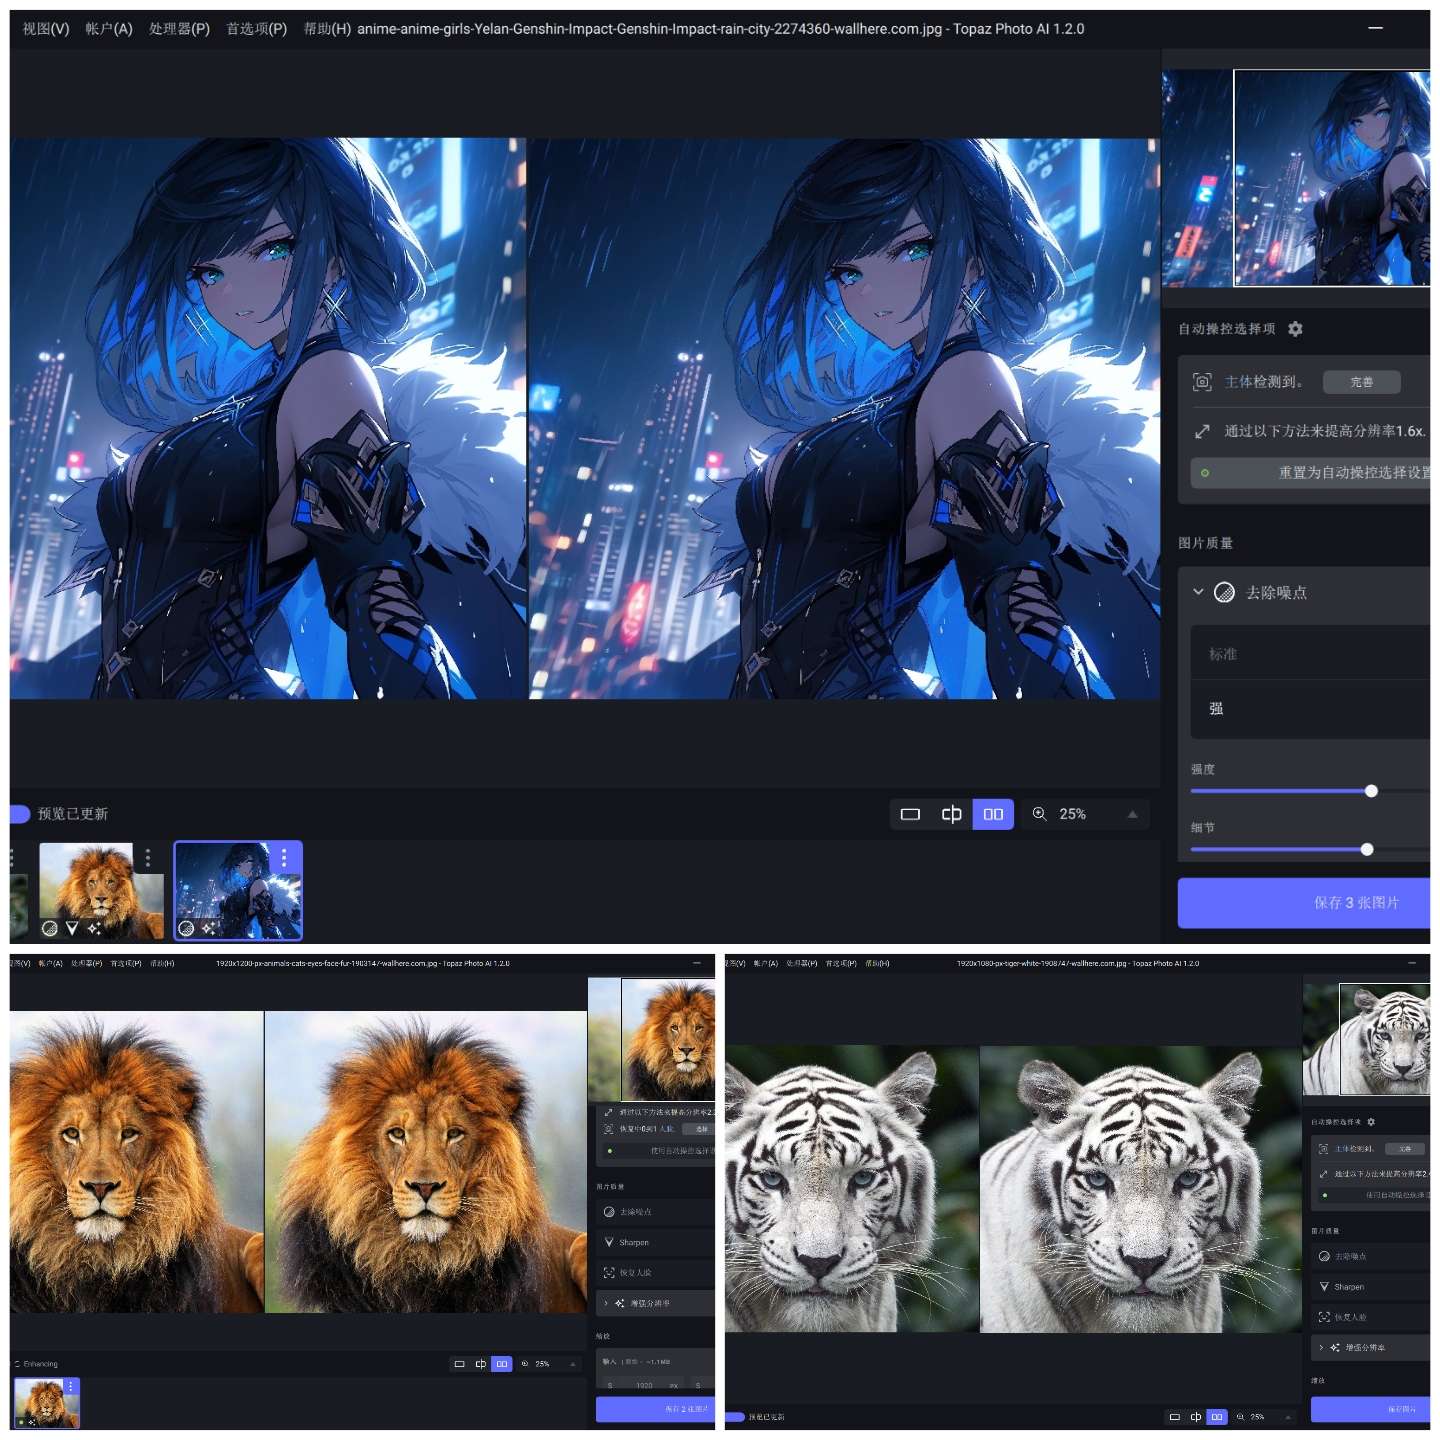This screenshot has height=1440, width=1440.
Task: Open options menu on lion thumbnail
Action: point(148,858)
